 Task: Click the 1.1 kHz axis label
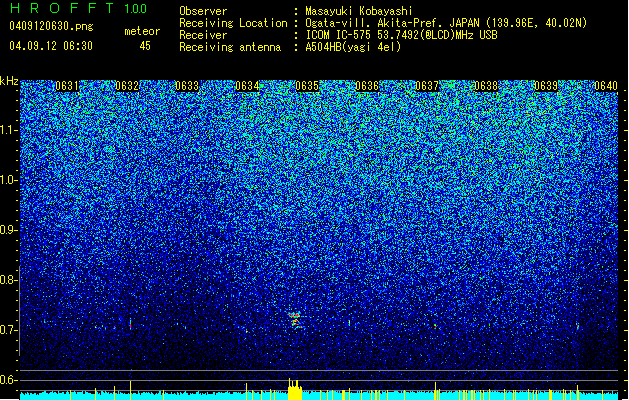(x=9, y=130)
